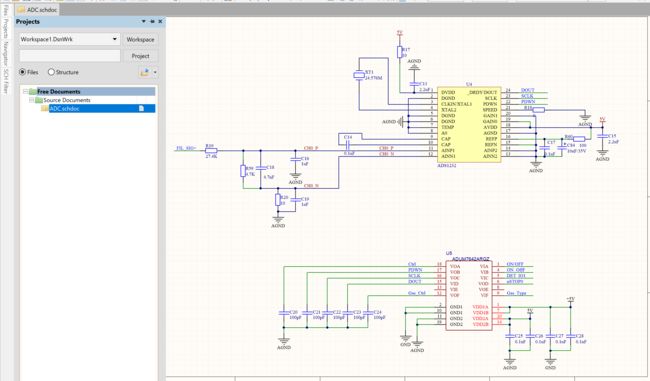
Task: Open the Projects panel options dropdown arrow
Action: click(x=143, y=21)
